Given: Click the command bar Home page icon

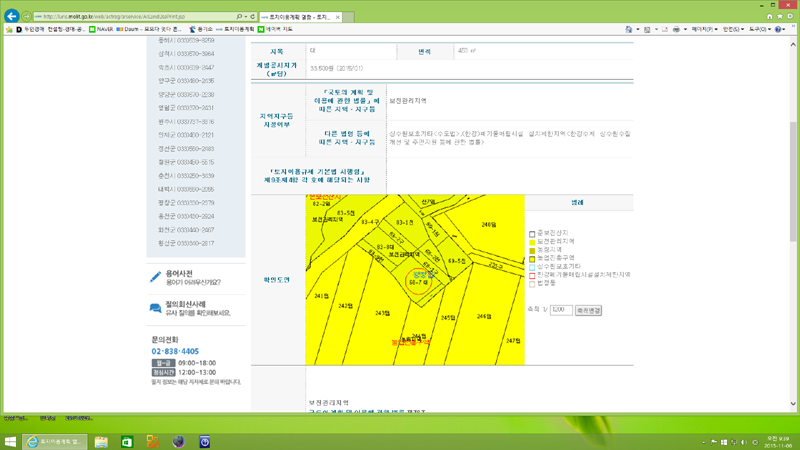Looking at the screenshot, I should tap(629, 30).
